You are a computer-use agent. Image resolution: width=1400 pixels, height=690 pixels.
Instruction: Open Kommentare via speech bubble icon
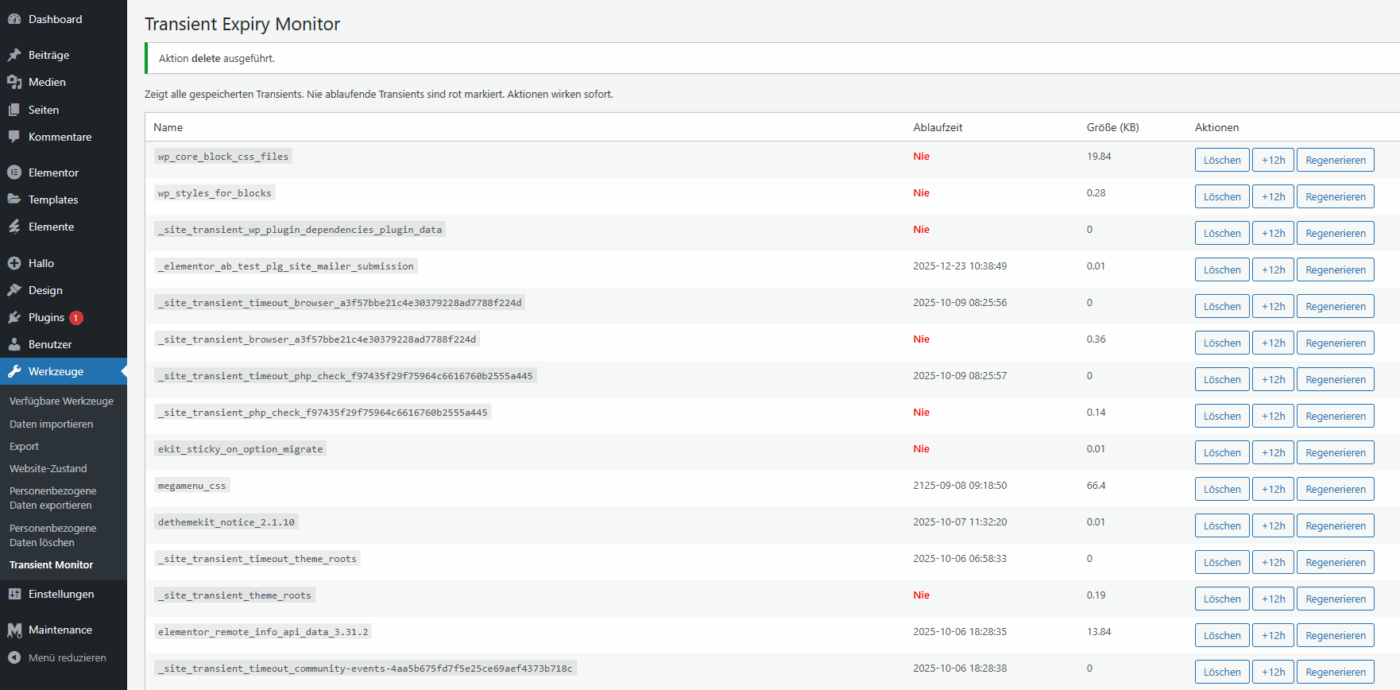(x=14, y=137)
